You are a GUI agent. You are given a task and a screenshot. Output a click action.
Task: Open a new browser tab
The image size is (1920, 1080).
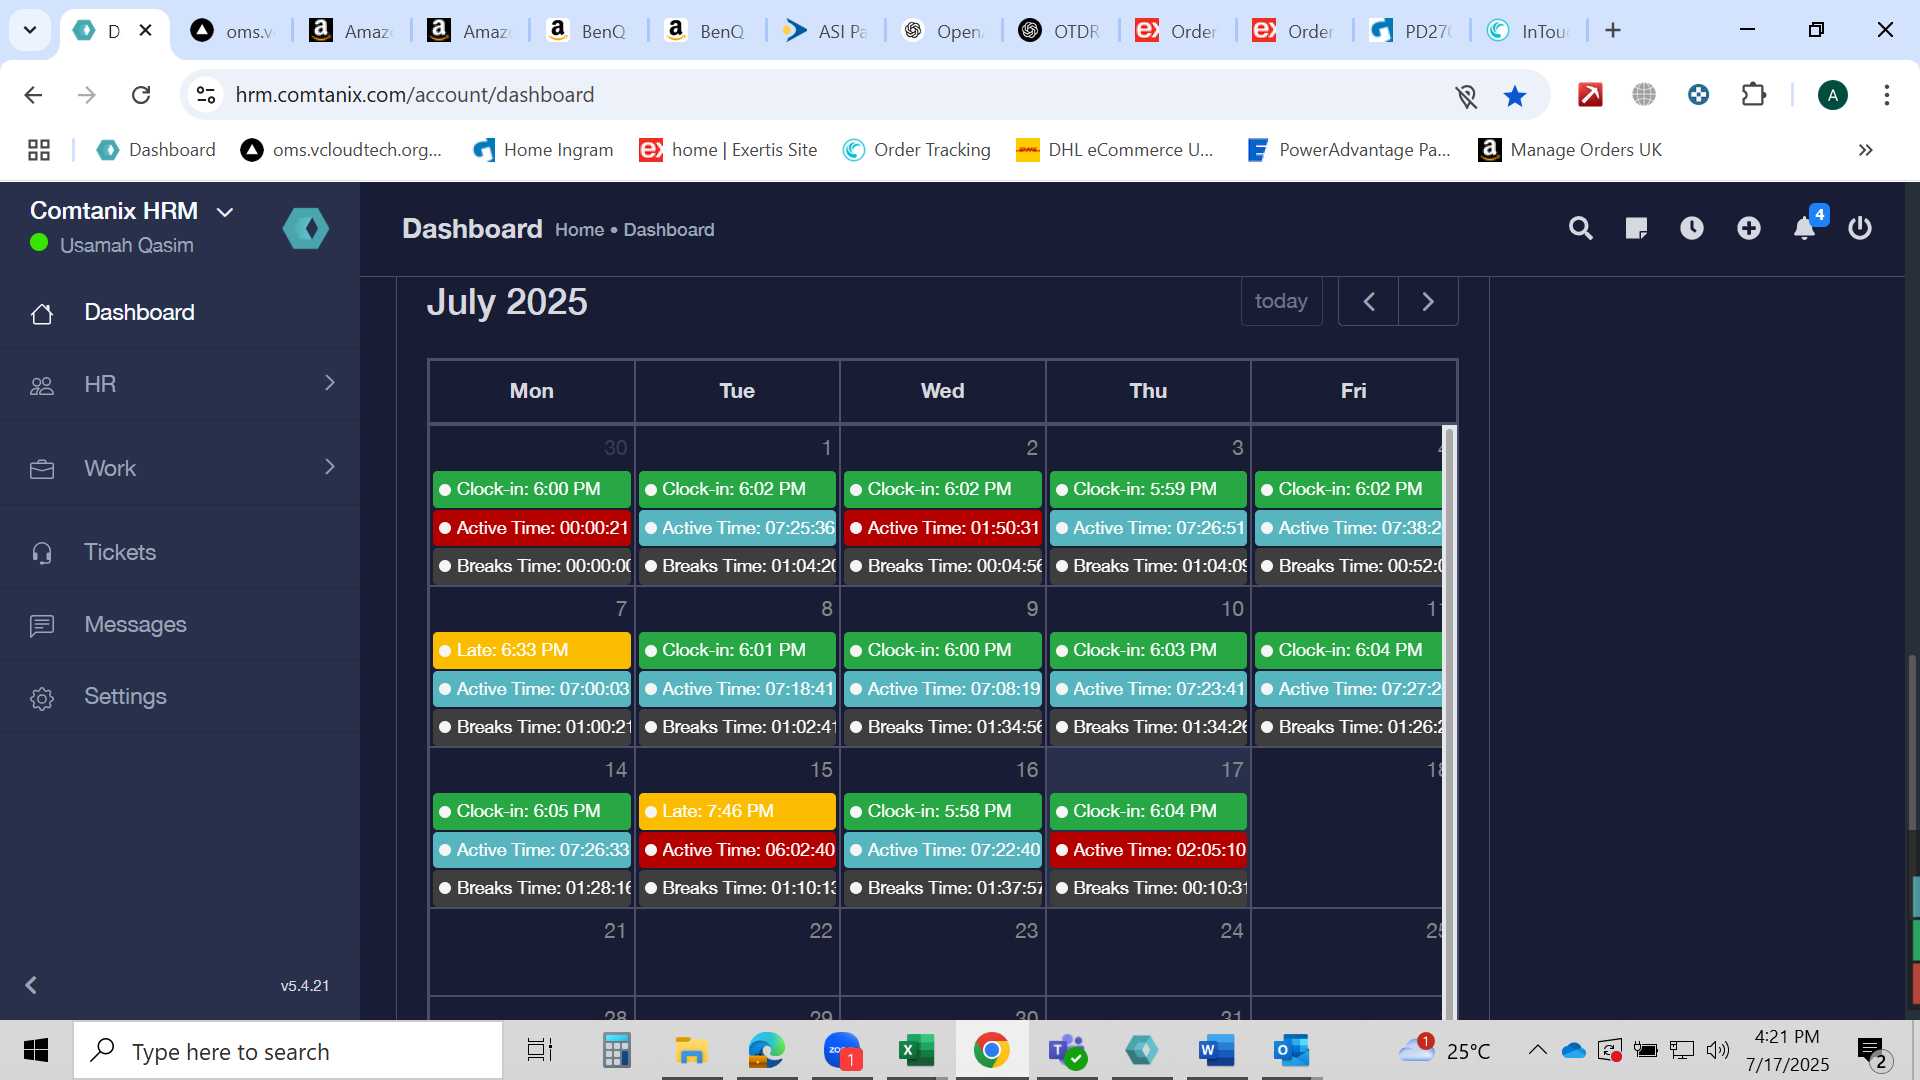pos(1613,31)
